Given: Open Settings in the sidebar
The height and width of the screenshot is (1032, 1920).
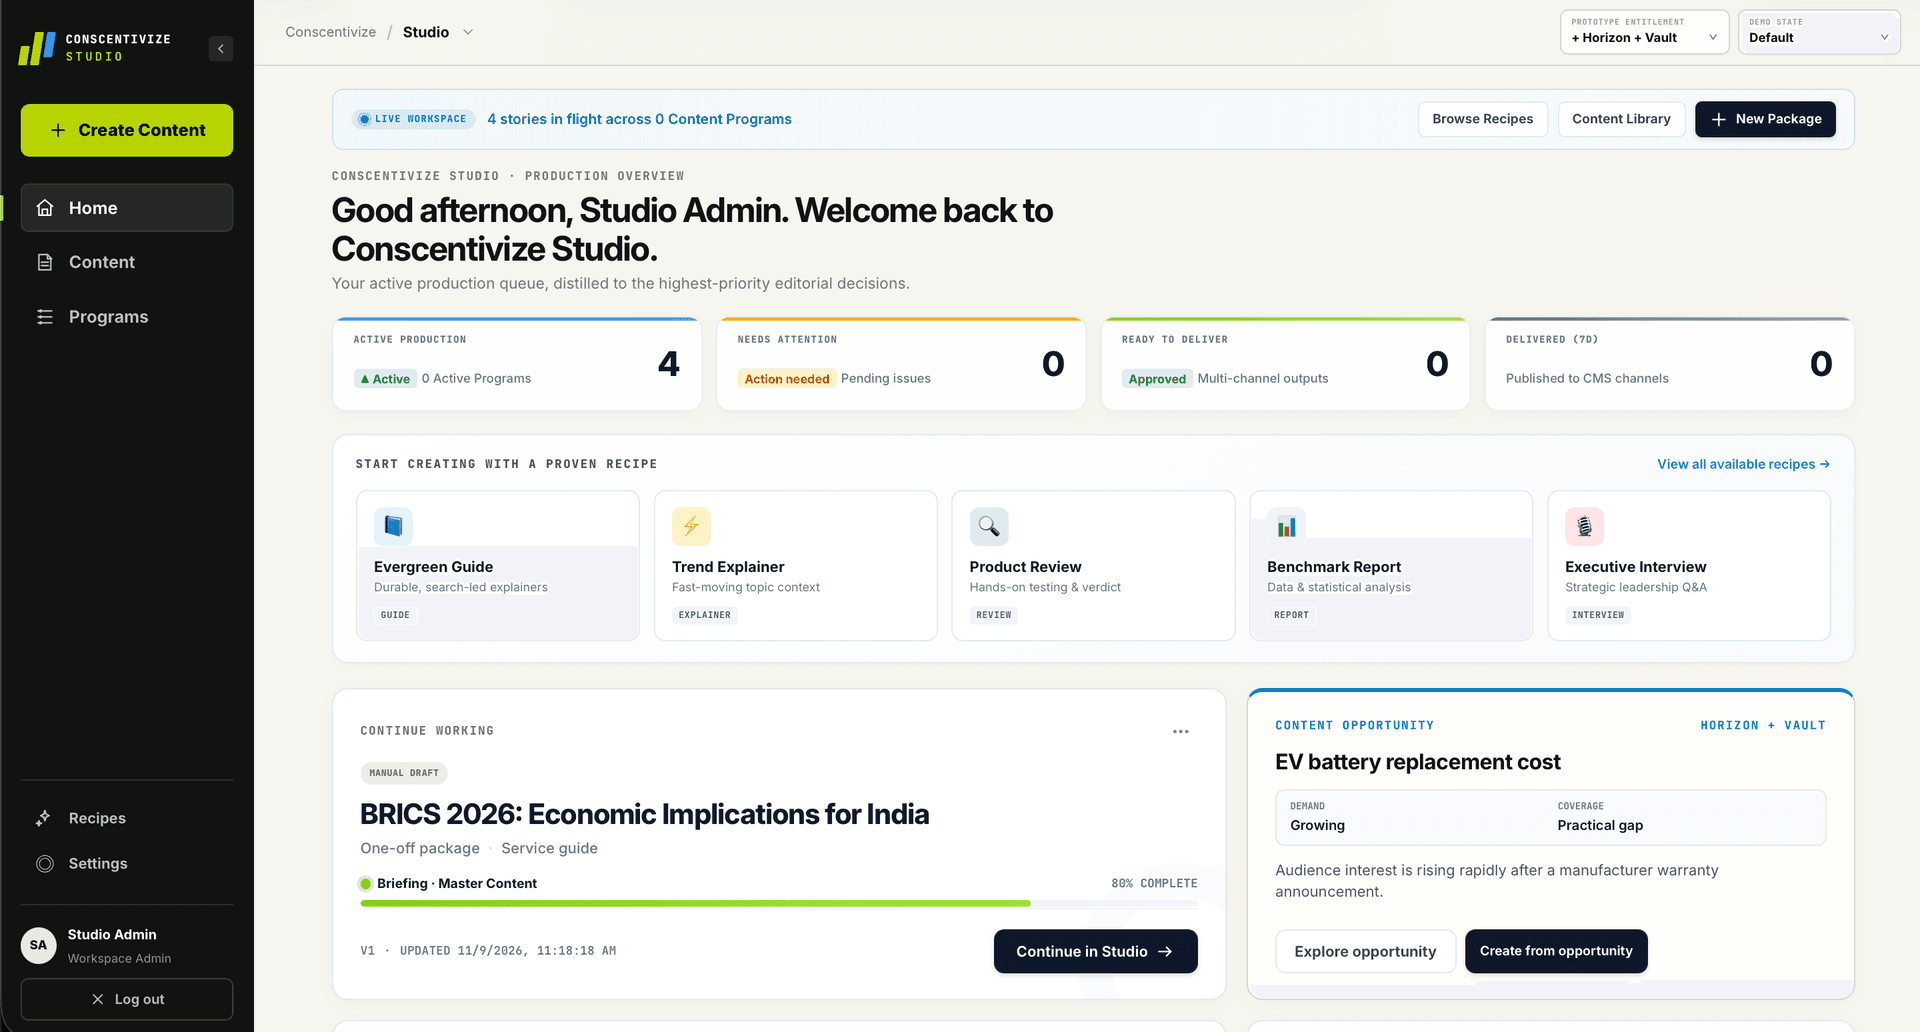Looking at the screenshot, I should click(127, 863).
